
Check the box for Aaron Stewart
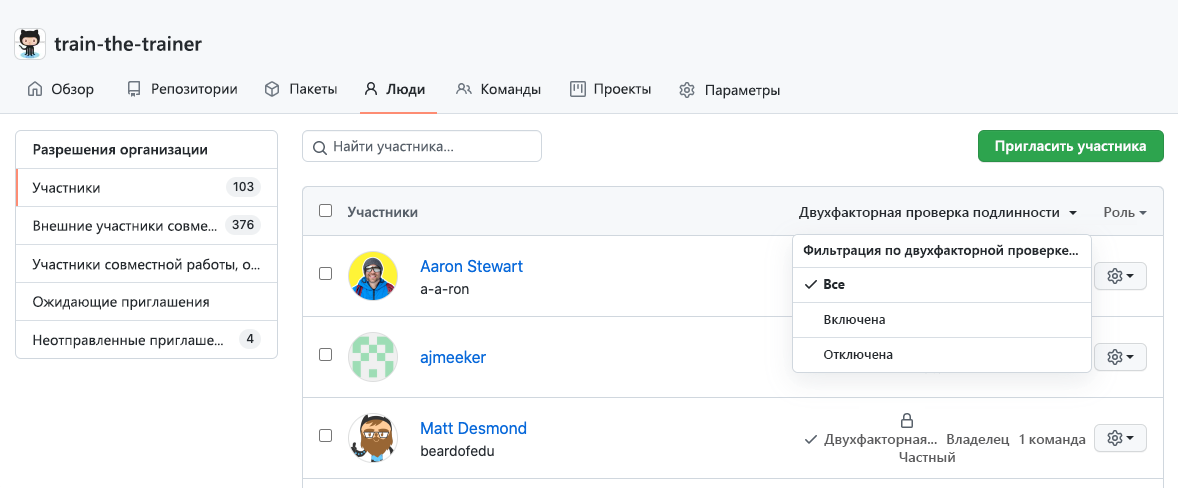click(x=325, y=274)
